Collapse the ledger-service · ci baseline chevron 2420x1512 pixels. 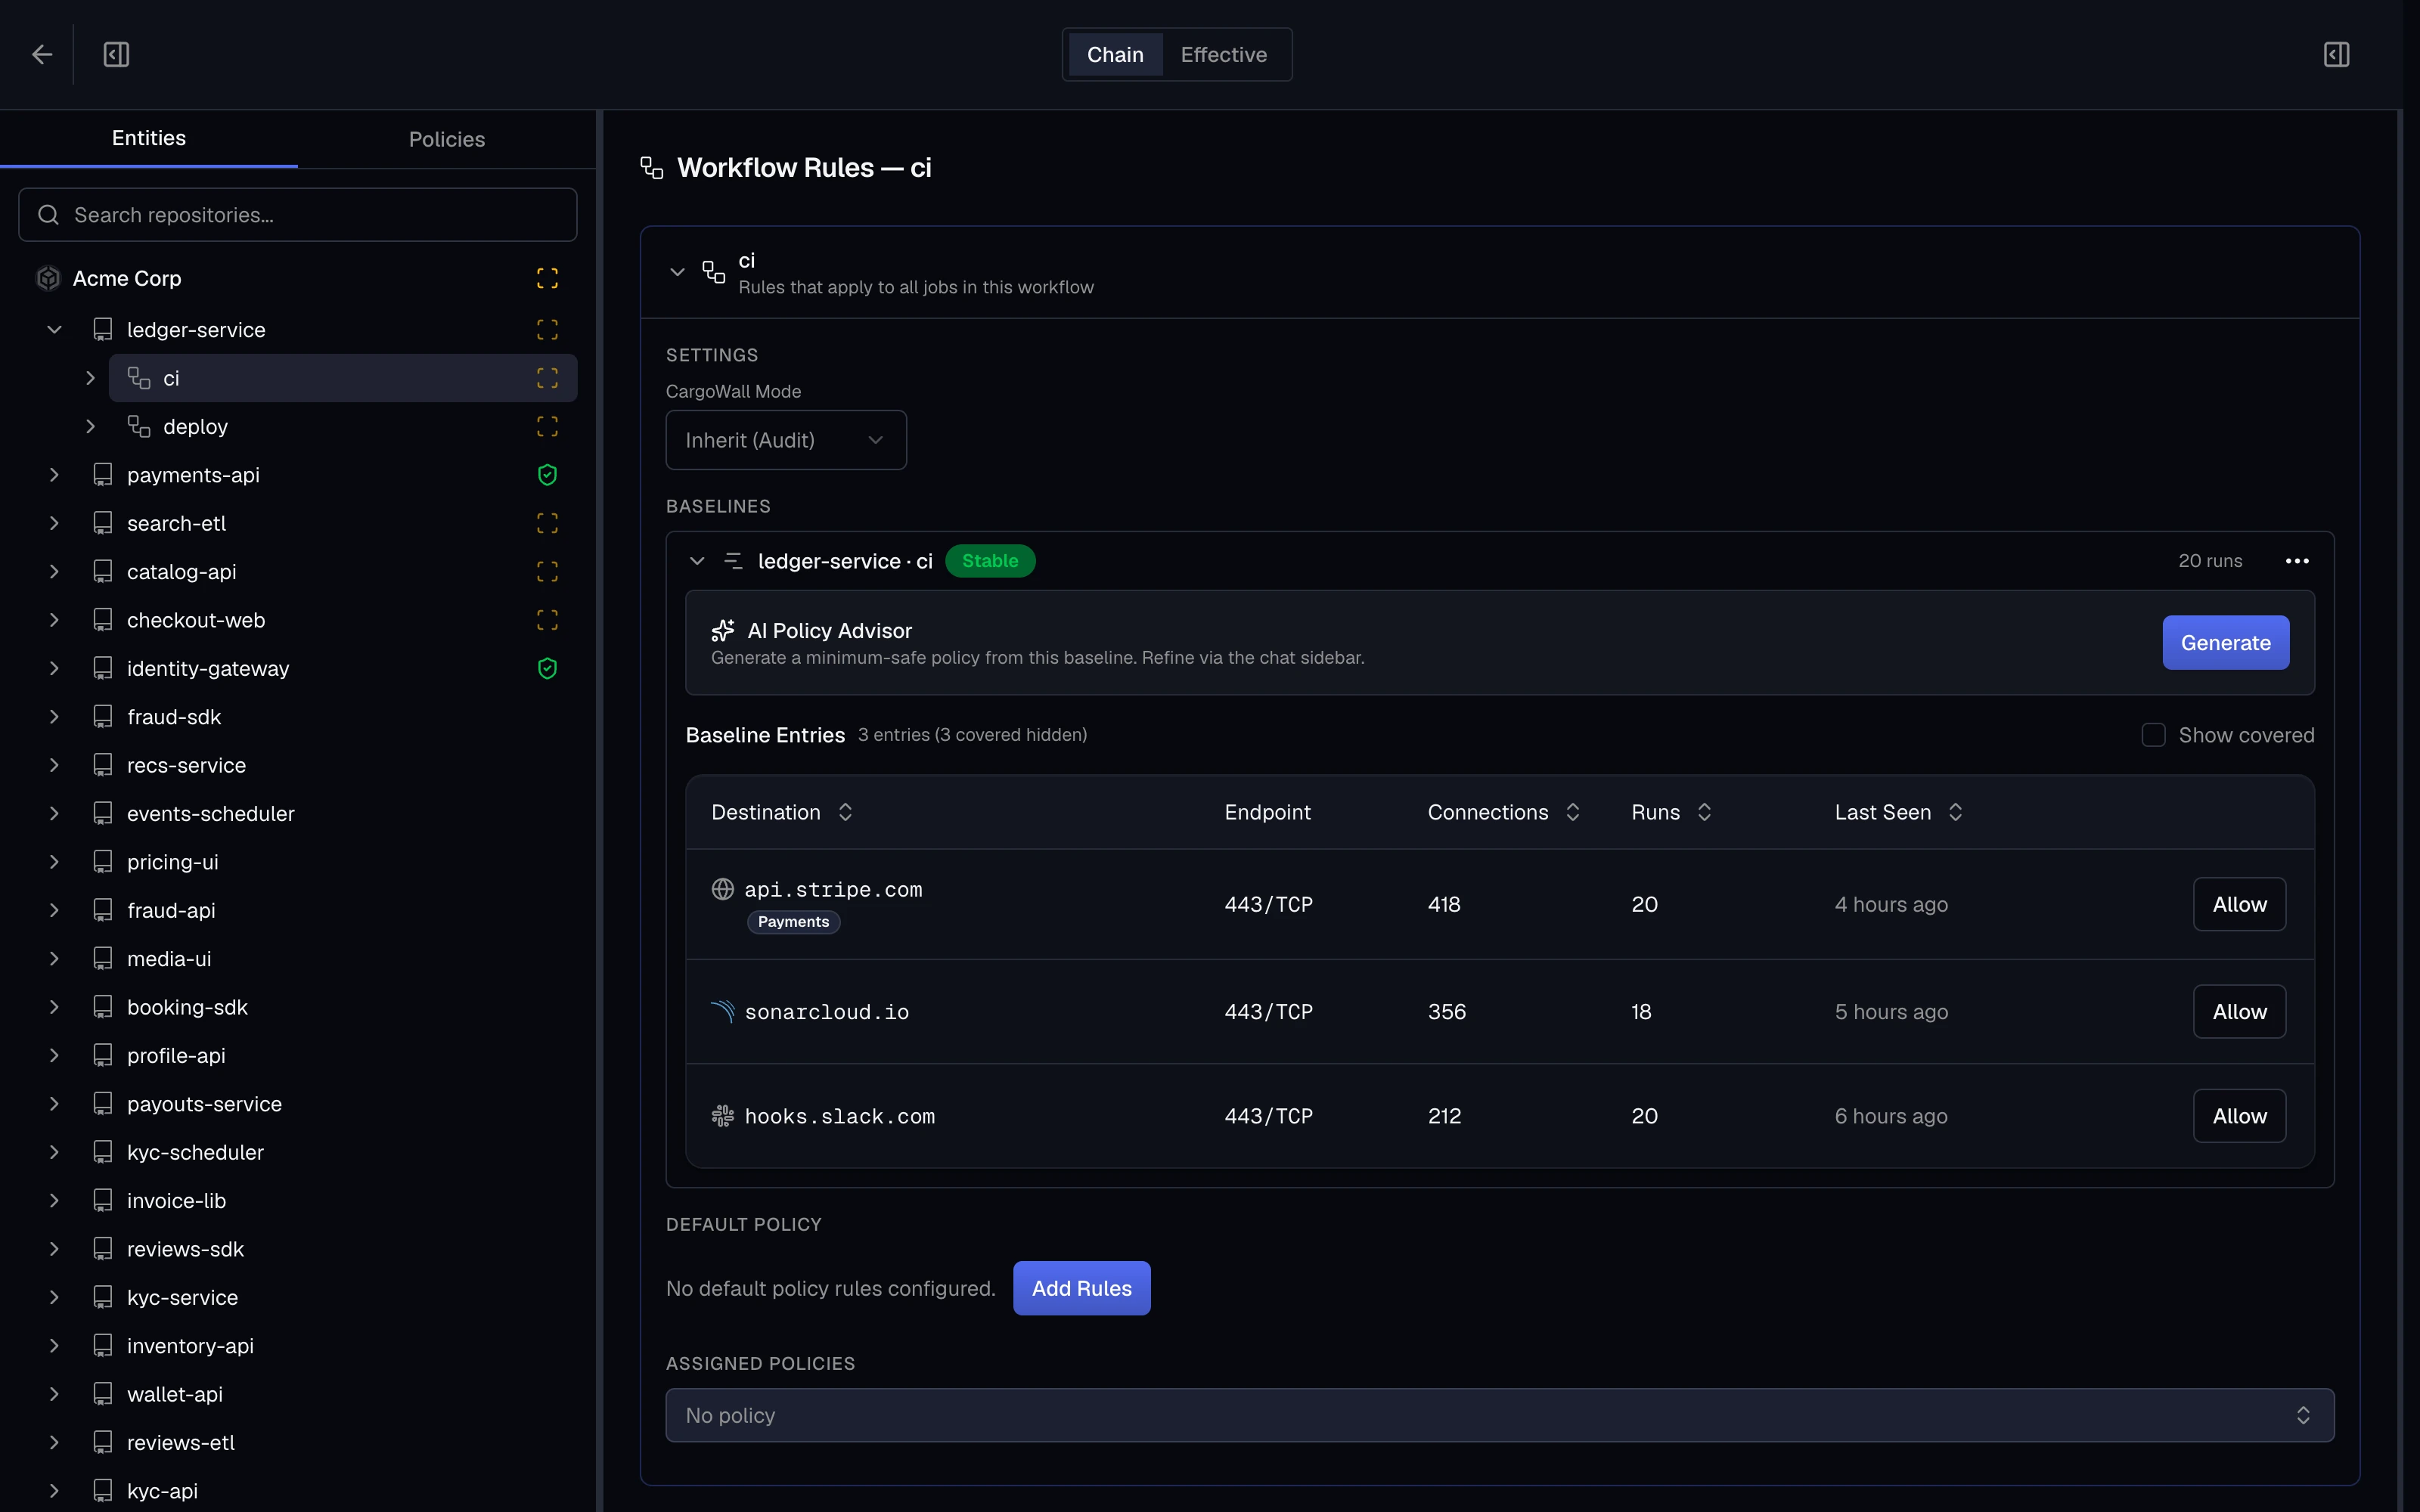point(697,561)
